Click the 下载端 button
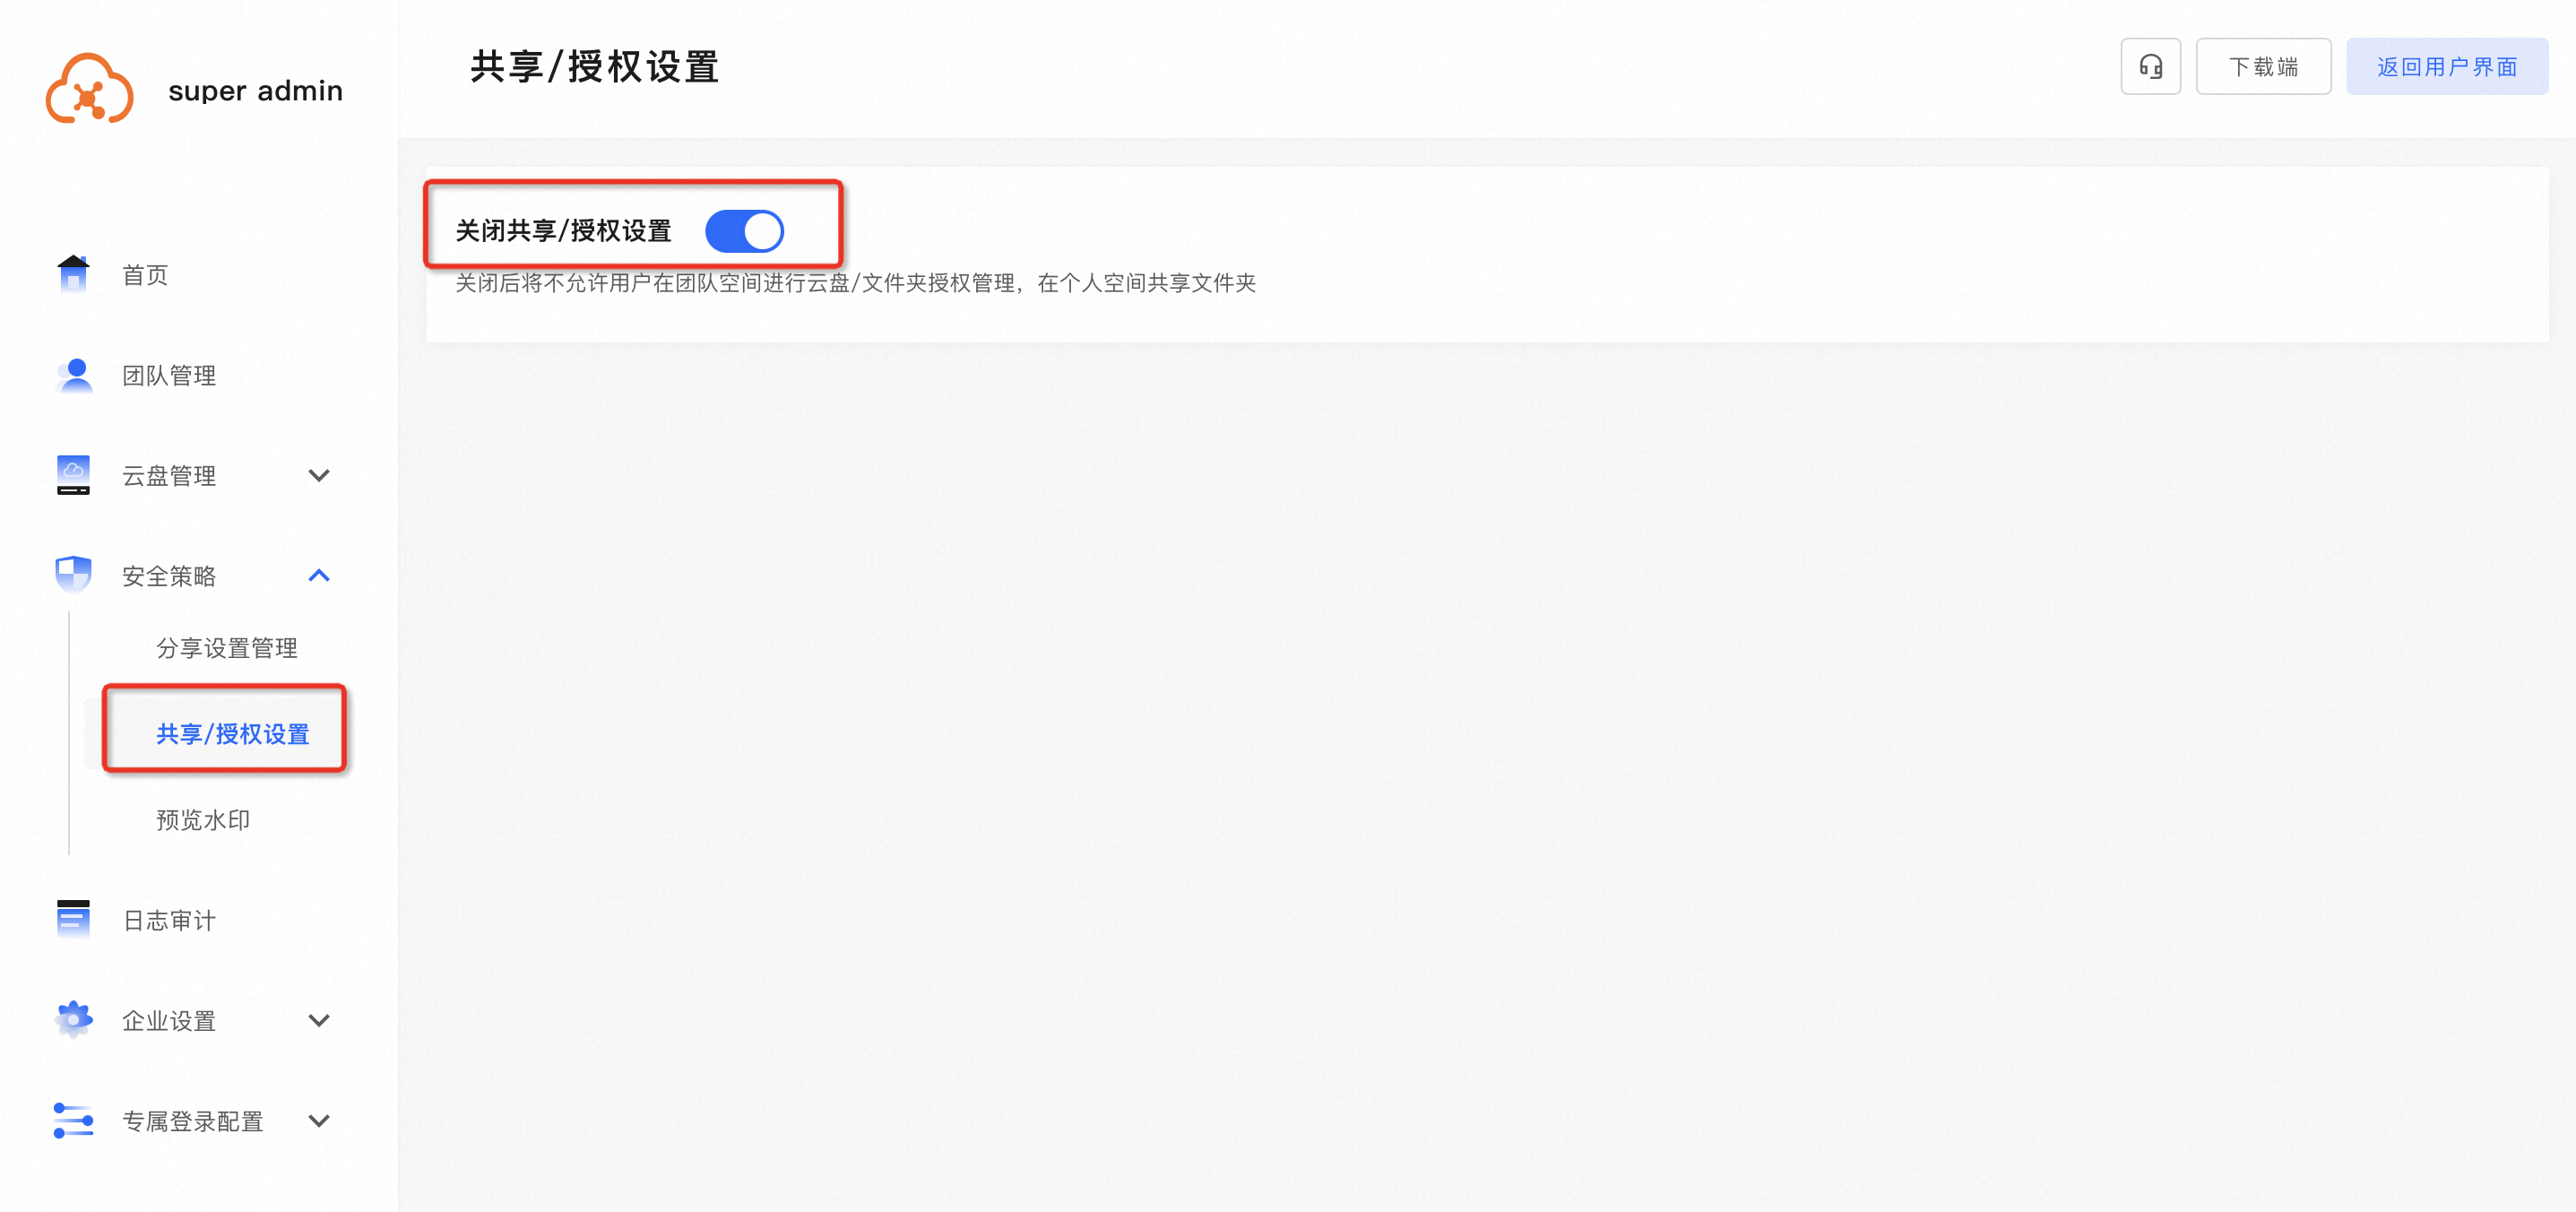Screen dimensions: 2576x1212 (x=2263, y=67)
